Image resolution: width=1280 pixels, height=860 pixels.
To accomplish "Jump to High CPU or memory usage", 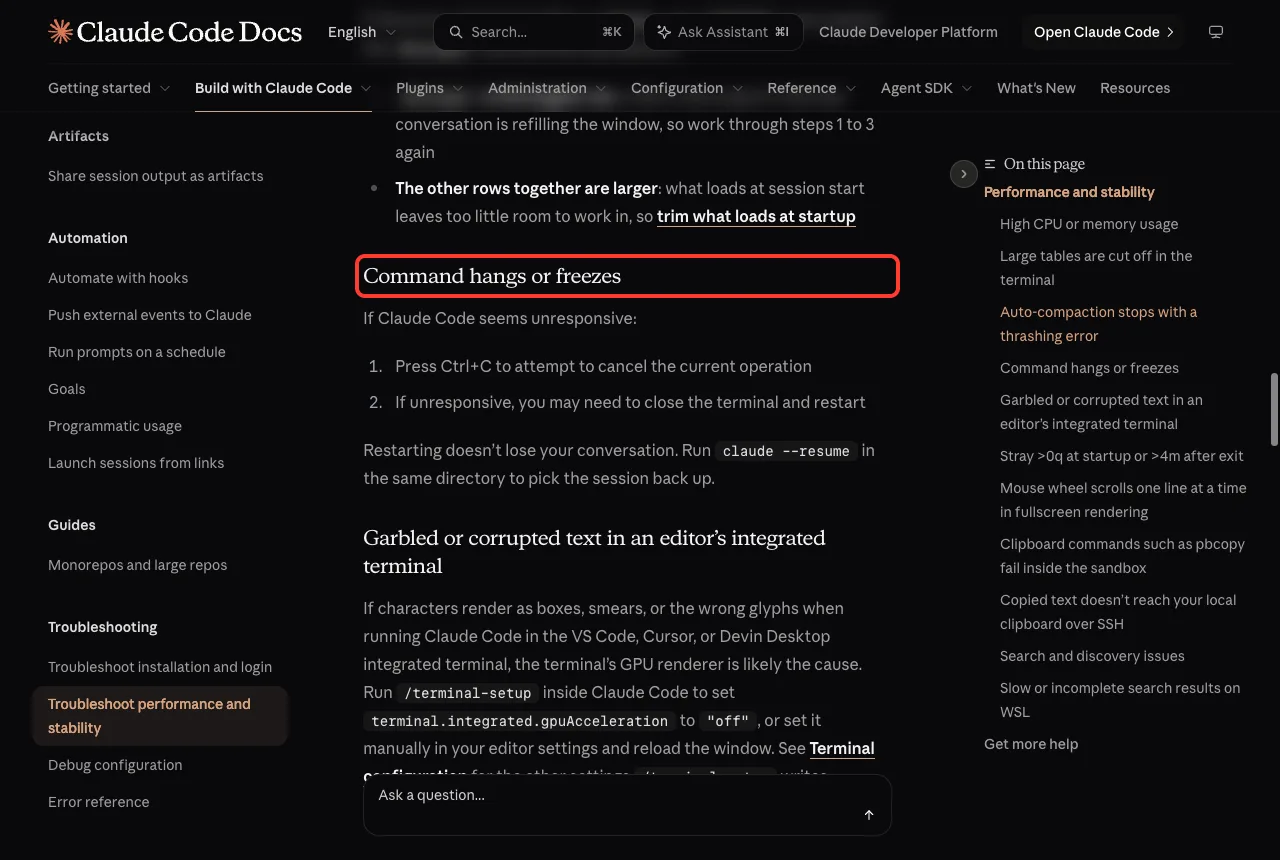I will [1089, 224].
